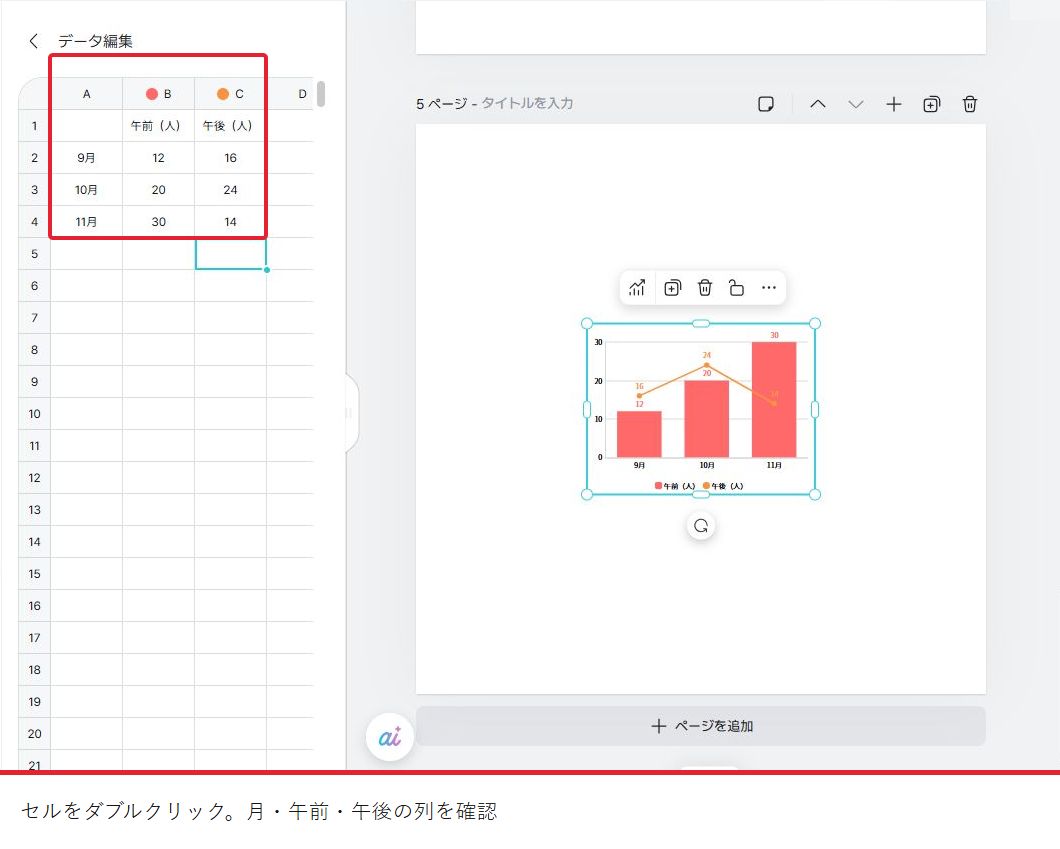The width and height of the screenshot is (1060, 849).
Task: Select the cell 10月
Action: click(x=87, y=190)
